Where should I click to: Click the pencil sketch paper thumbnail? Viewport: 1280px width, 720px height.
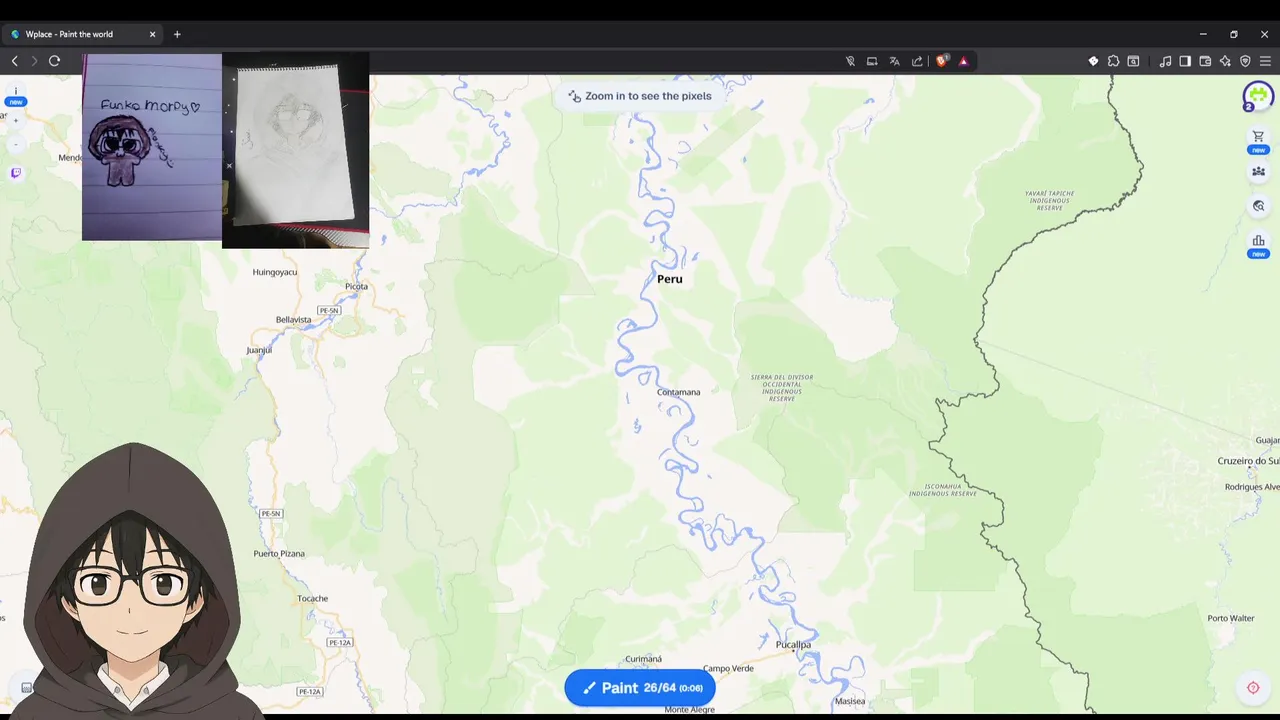[x=296, y=148]
